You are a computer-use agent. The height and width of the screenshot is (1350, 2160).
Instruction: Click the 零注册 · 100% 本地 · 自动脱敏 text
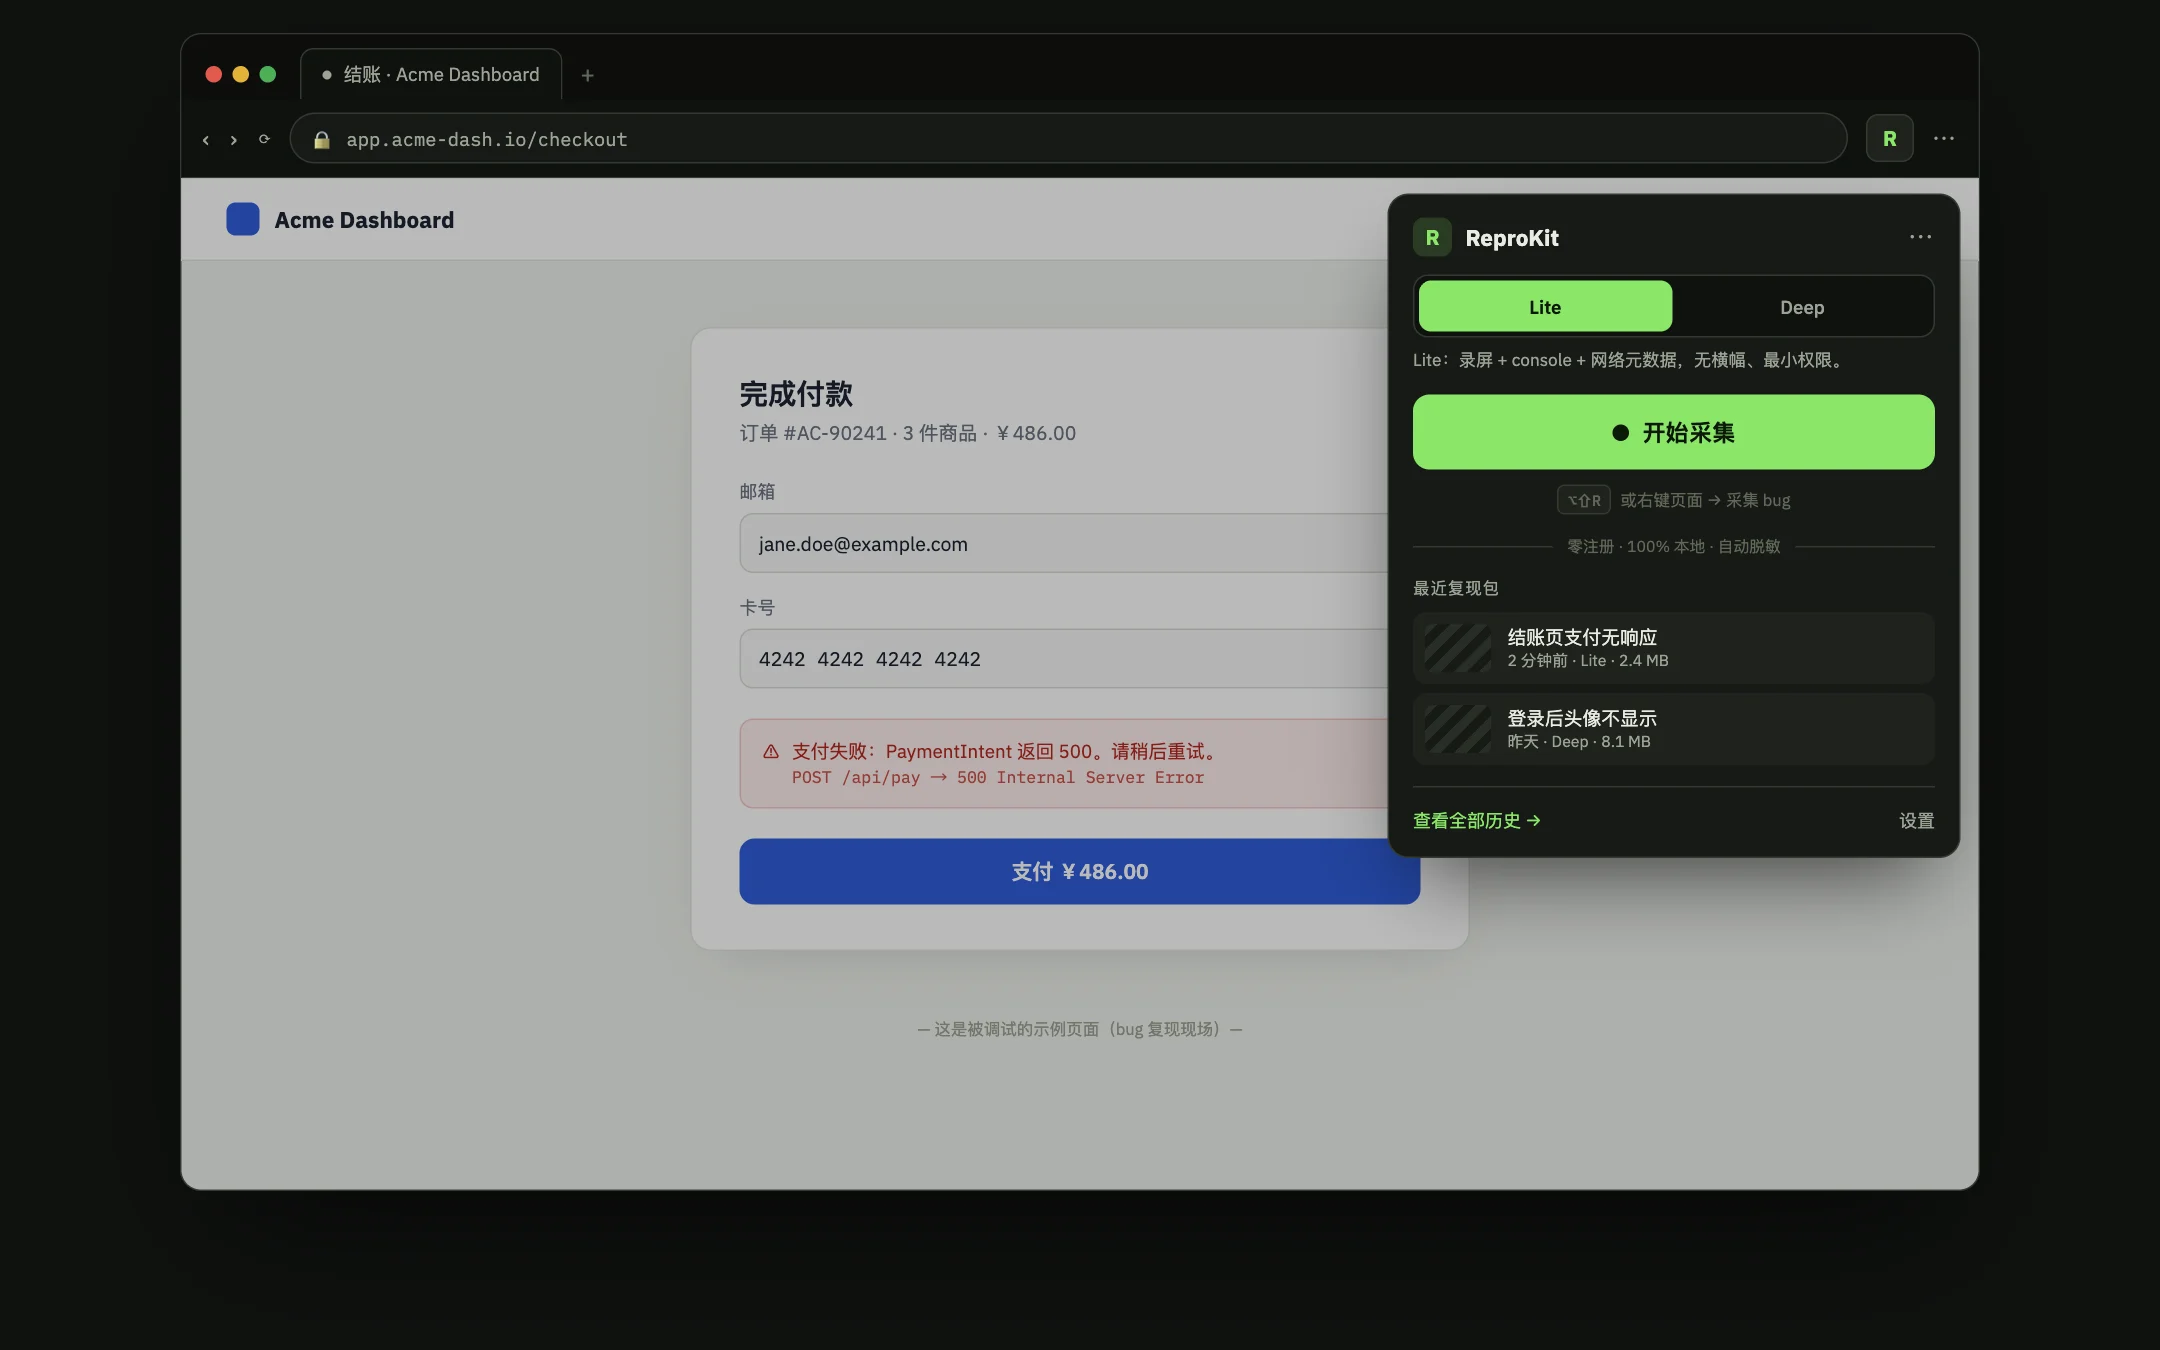1673,546
